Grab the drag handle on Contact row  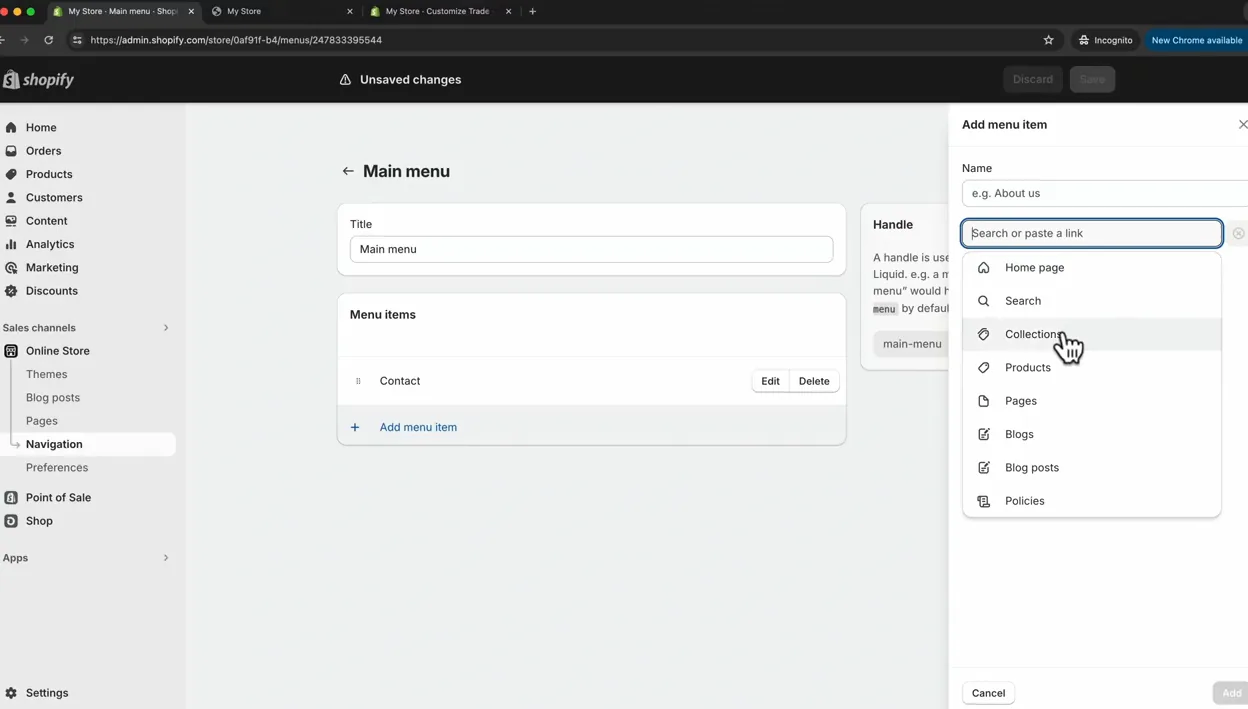coord(358,381)
